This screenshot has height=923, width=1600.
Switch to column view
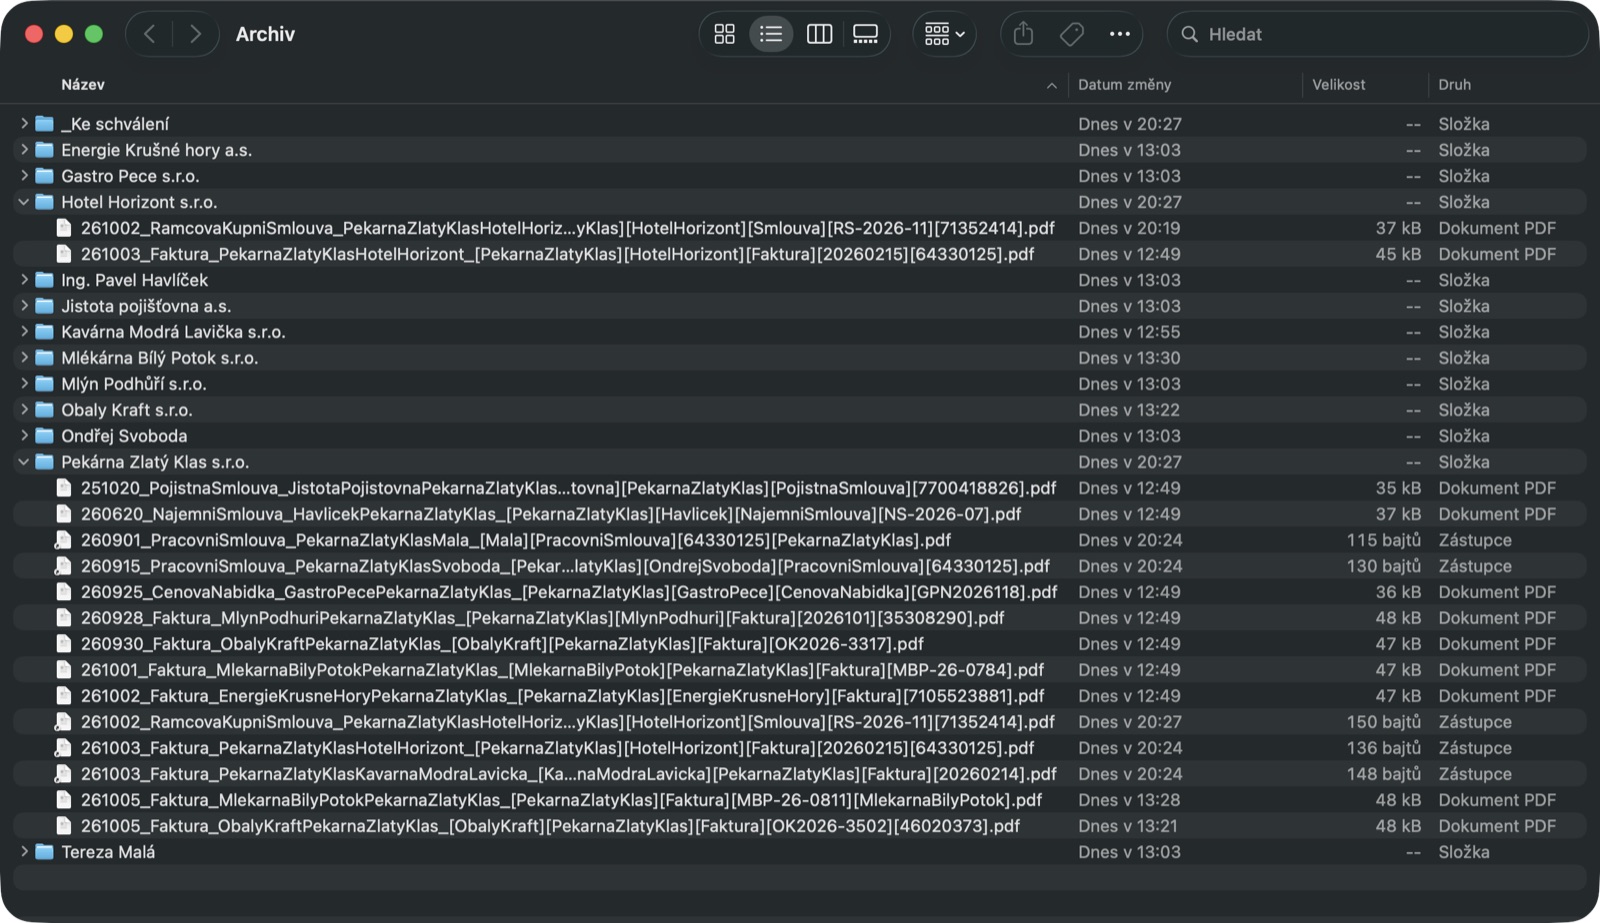(819, 34)
